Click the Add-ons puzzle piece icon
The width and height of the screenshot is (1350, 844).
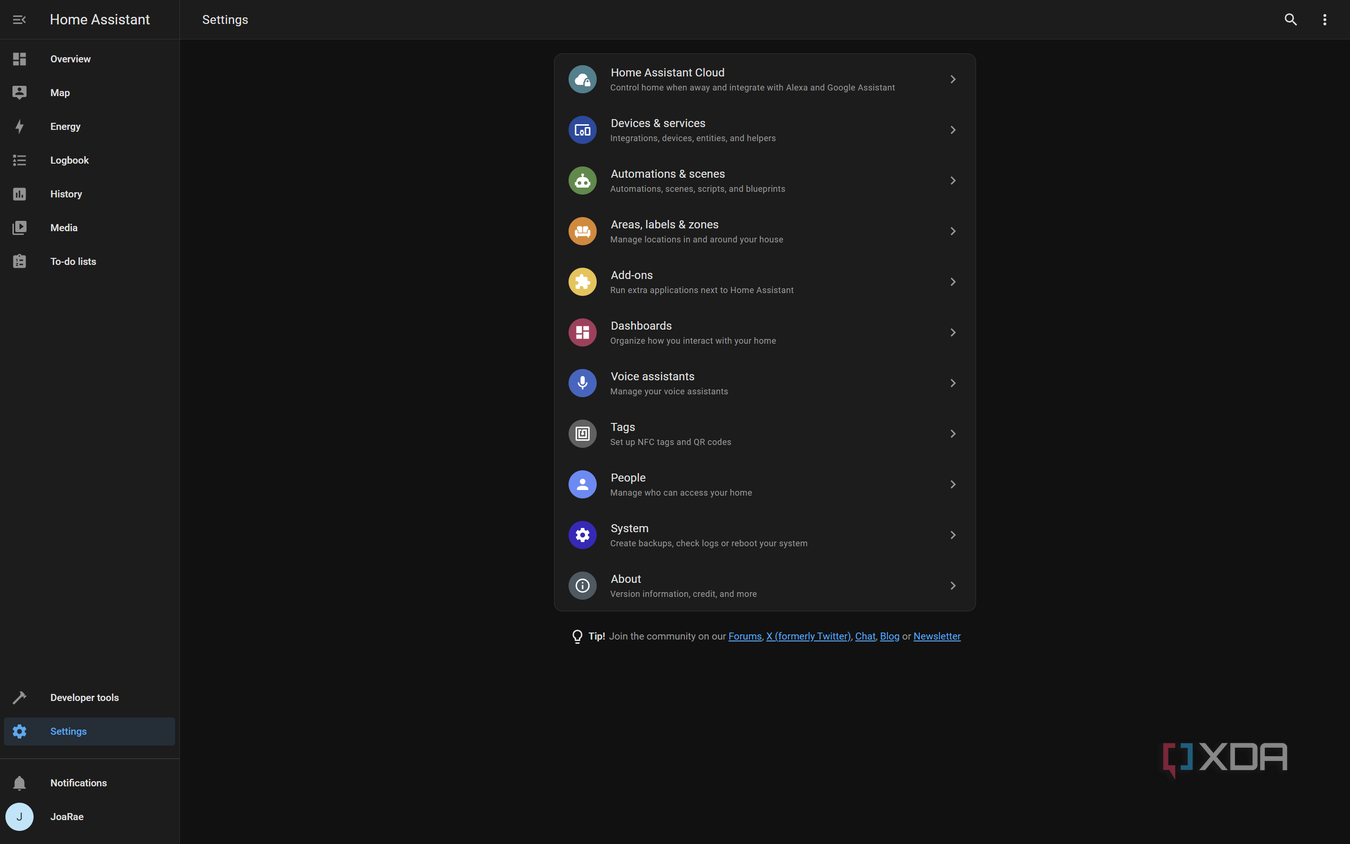(582, 282)
